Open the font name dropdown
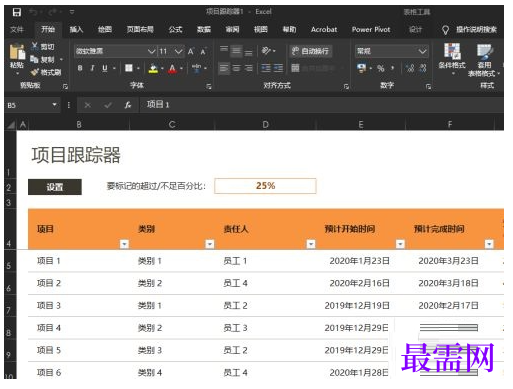The height and width of the screenshot is (389, 513). [151, 51]
